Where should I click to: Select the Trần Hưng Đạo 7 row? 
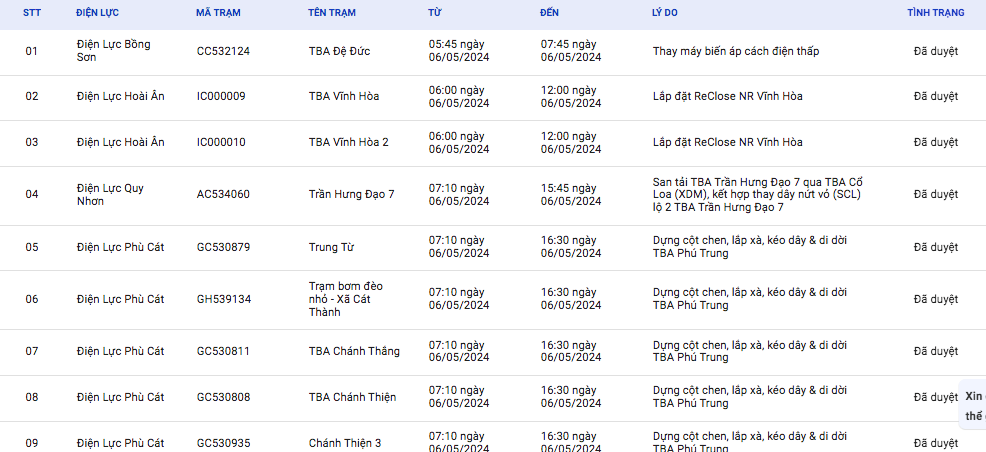351,194
